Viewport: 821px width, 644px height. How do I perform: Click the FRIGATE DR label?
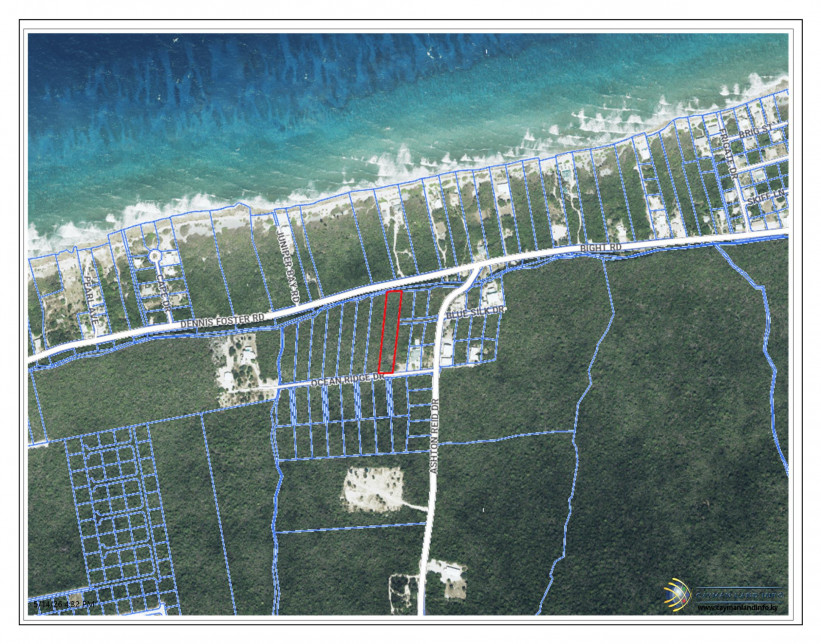(729, 153)
